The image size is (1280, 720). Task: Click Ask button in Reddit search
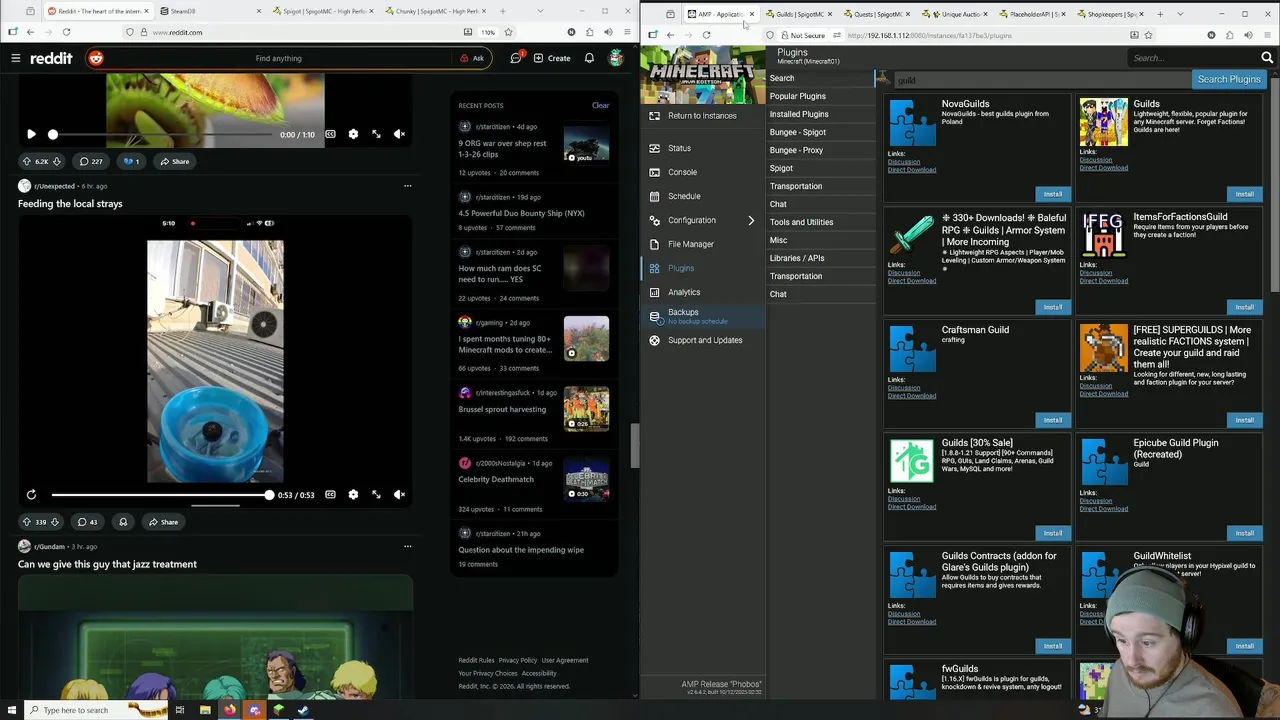coord(472,58)
